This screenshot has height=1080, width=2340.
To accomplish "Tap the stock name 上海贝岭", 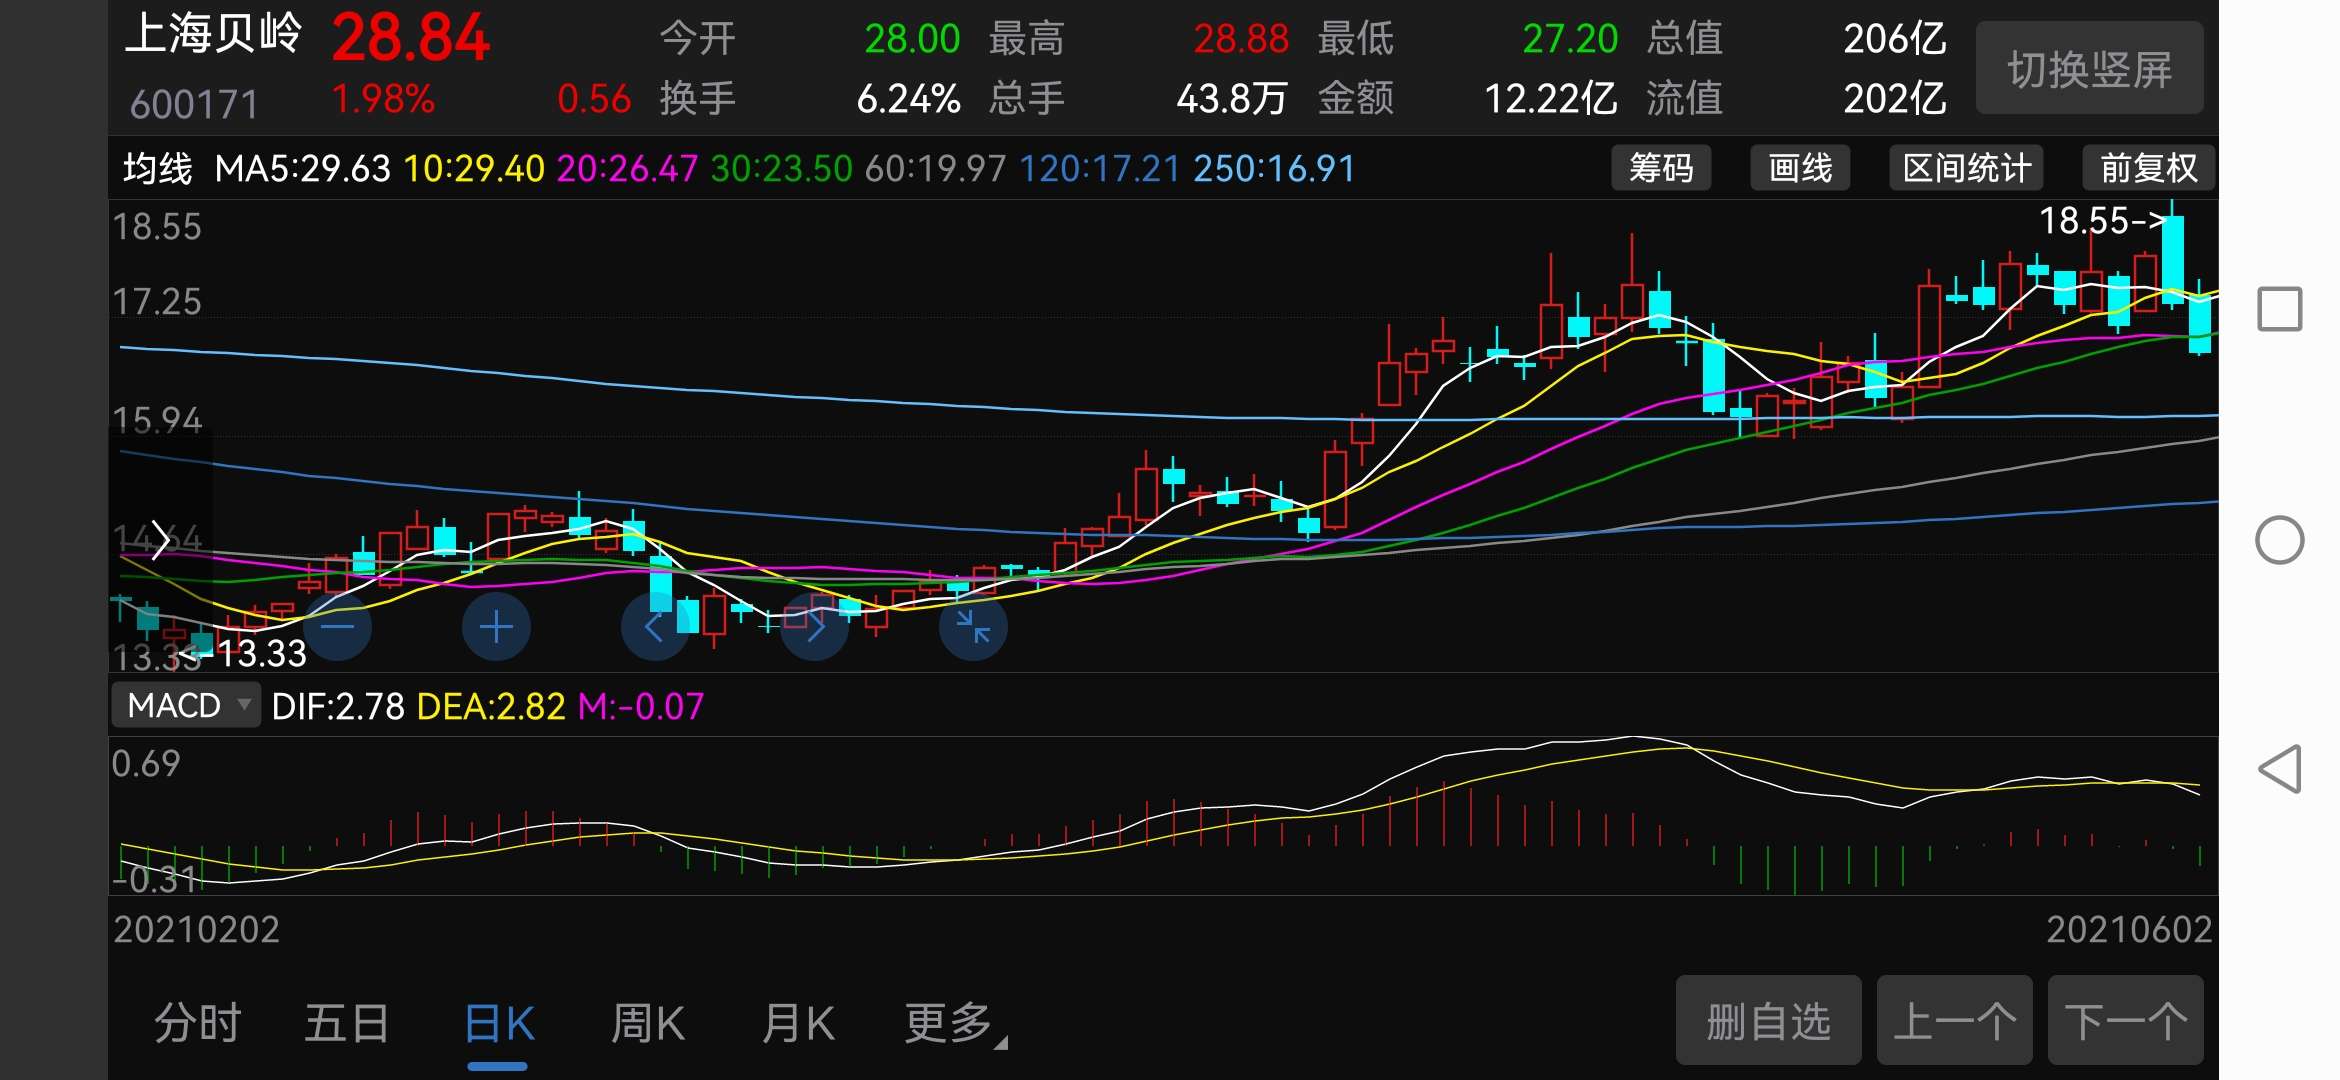I will (212, 34).
